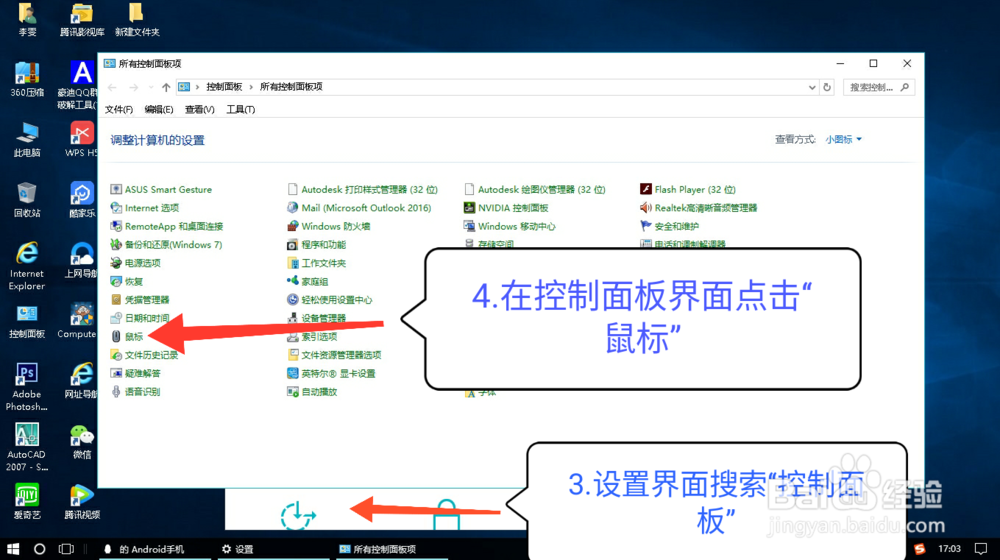Open the 恢复 recovery item
This screenshot has height=560, width=1000.
pyautogui.click(x=127, y=281)
